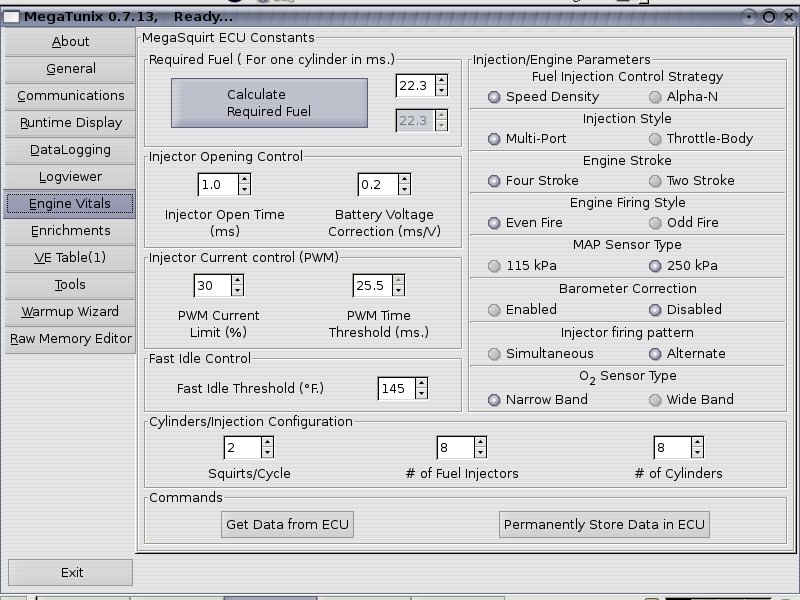
Task: Increase the Required Fuel 22.3 value
Action: (441, 80)
